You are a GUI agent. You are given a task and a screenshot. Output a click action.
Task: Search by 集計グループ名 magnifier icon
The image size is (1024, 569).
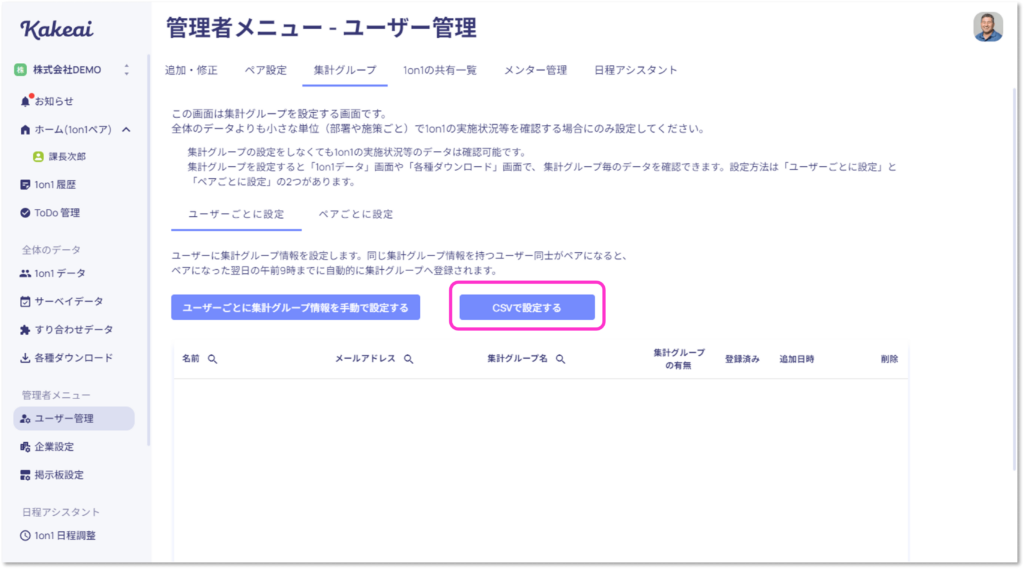(560, 359)
